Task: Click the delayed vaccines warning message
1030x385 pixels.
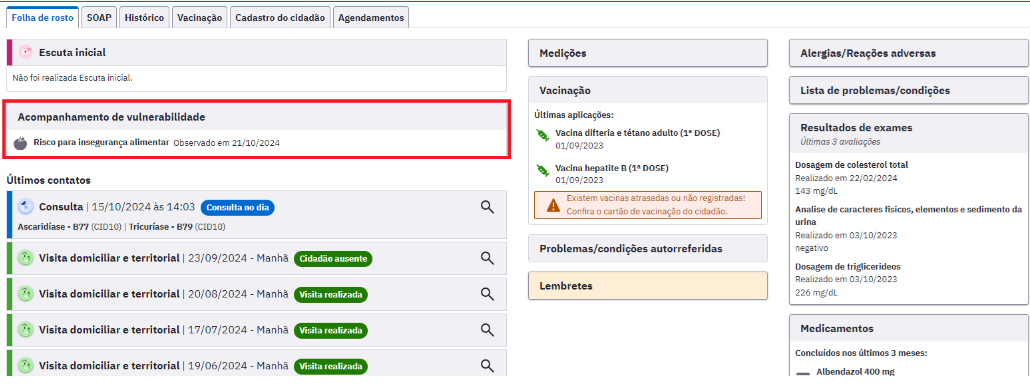Action: point(648,205)
